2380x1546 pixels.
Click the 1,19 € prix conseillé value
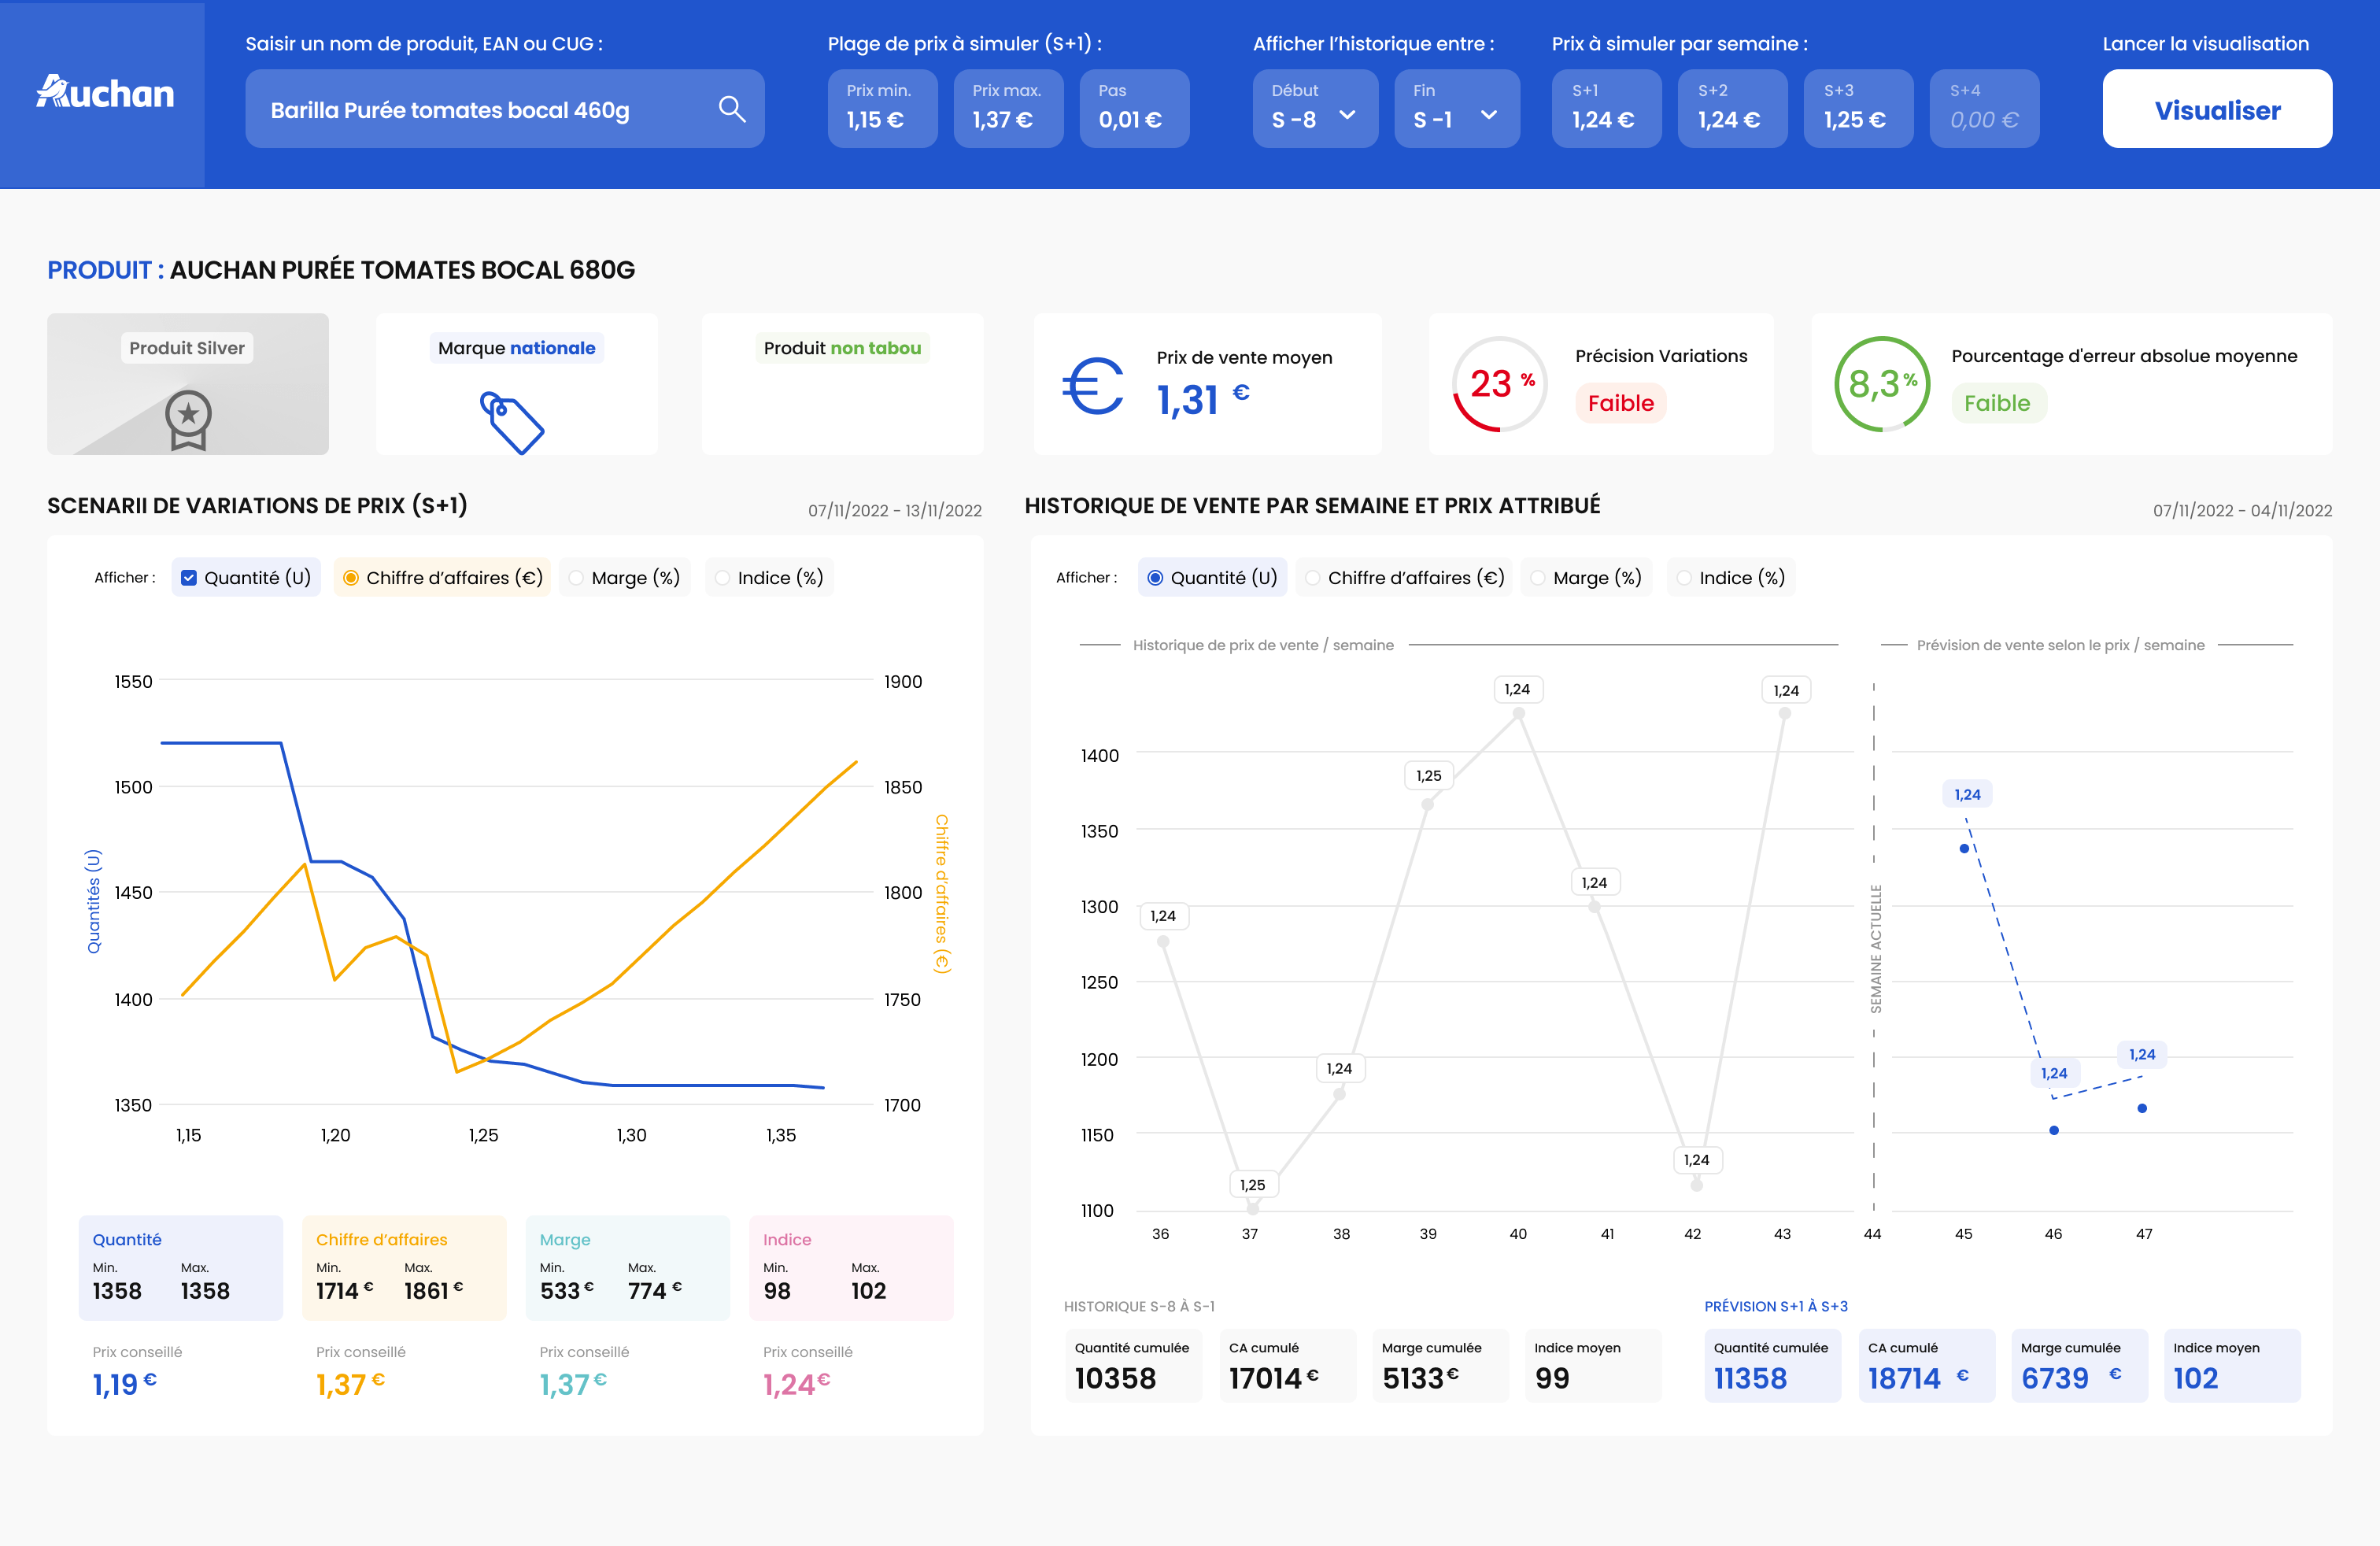click(124, 1384)
